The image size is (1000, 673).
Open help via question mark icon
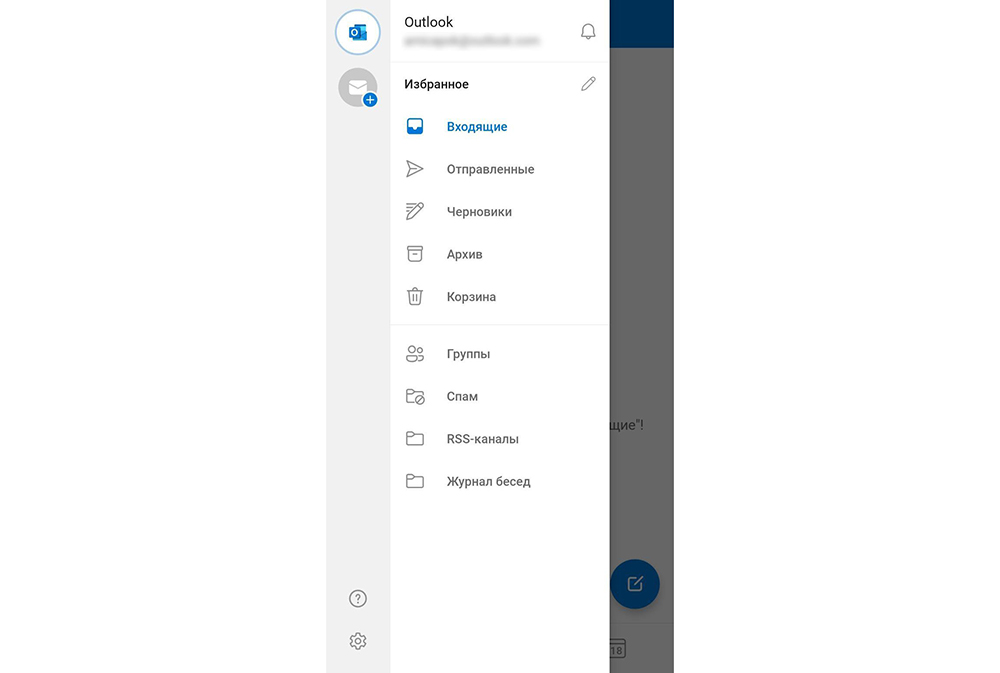point(358,599)
